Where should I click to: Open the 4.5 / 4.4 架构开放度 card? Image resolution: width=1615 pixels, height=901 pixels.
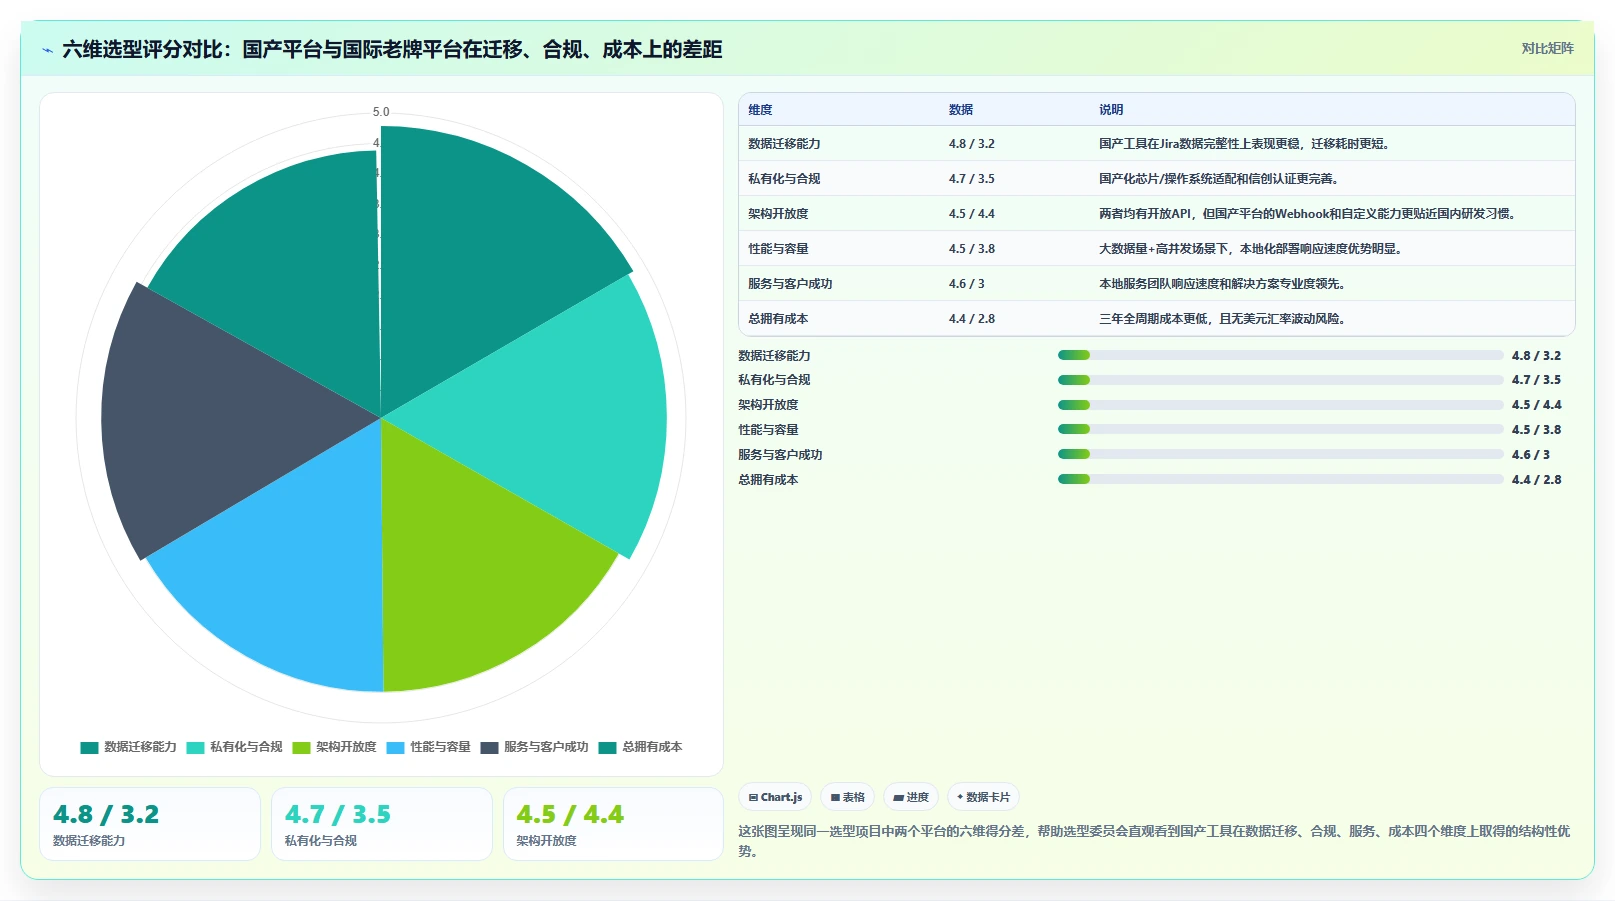click(613, 824)
